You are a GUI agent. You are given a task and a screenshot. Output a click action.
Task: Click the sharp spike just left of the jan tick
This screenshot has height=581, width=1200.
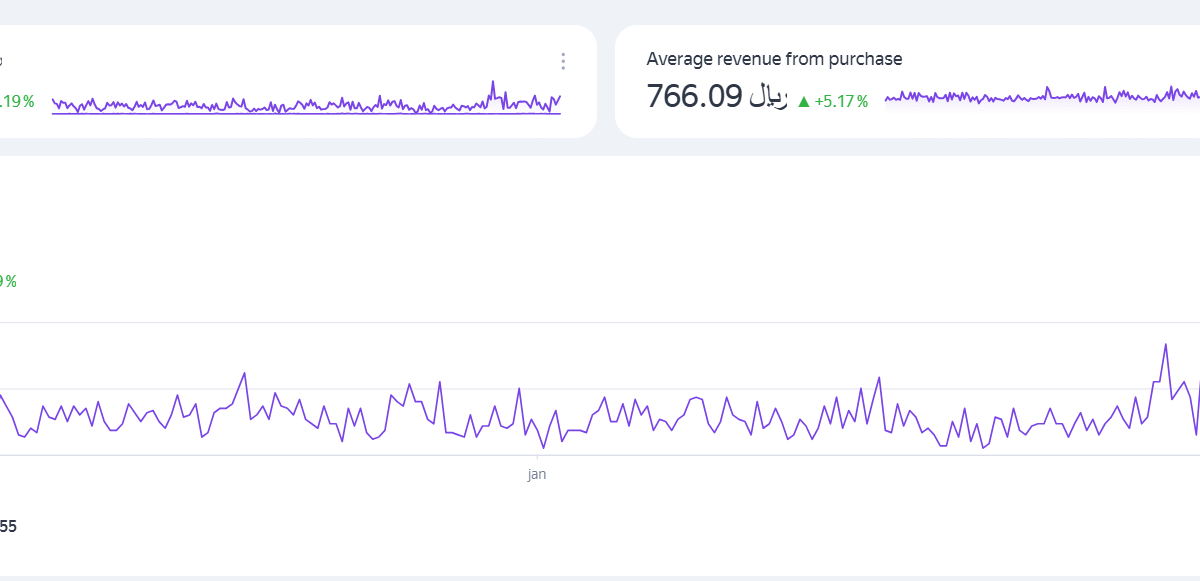click(519, 389)
